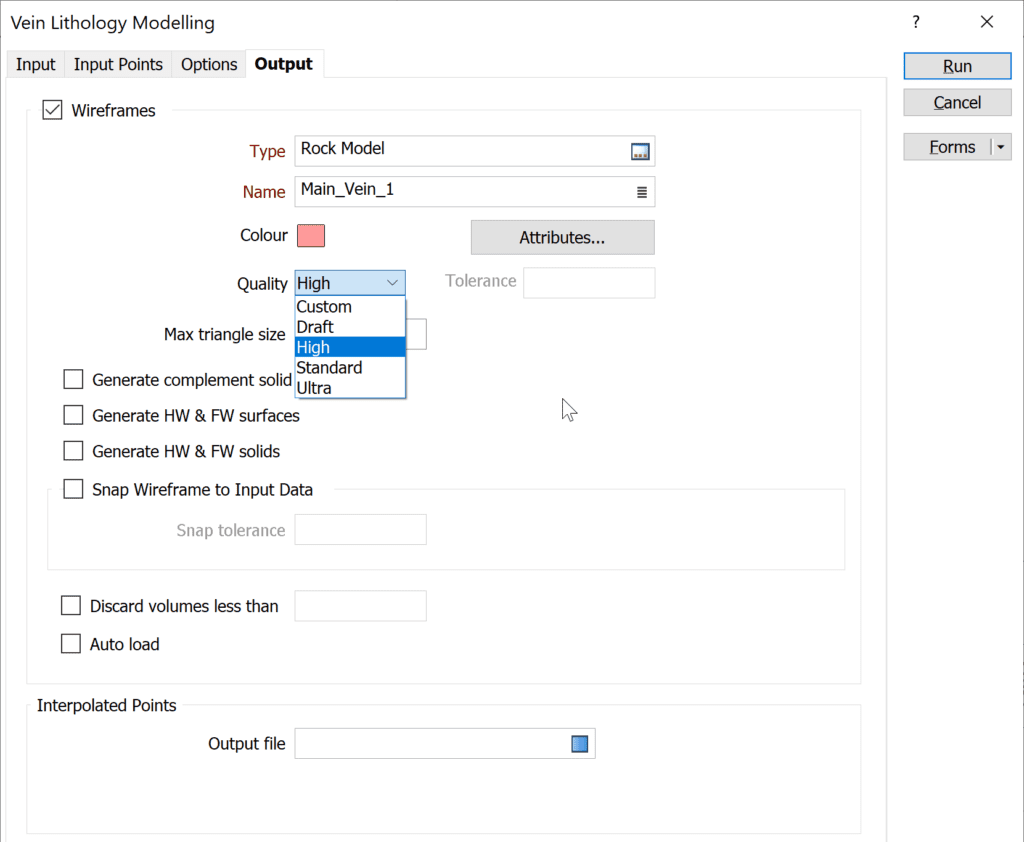Switch to the Input Points tab

point(118,64)
